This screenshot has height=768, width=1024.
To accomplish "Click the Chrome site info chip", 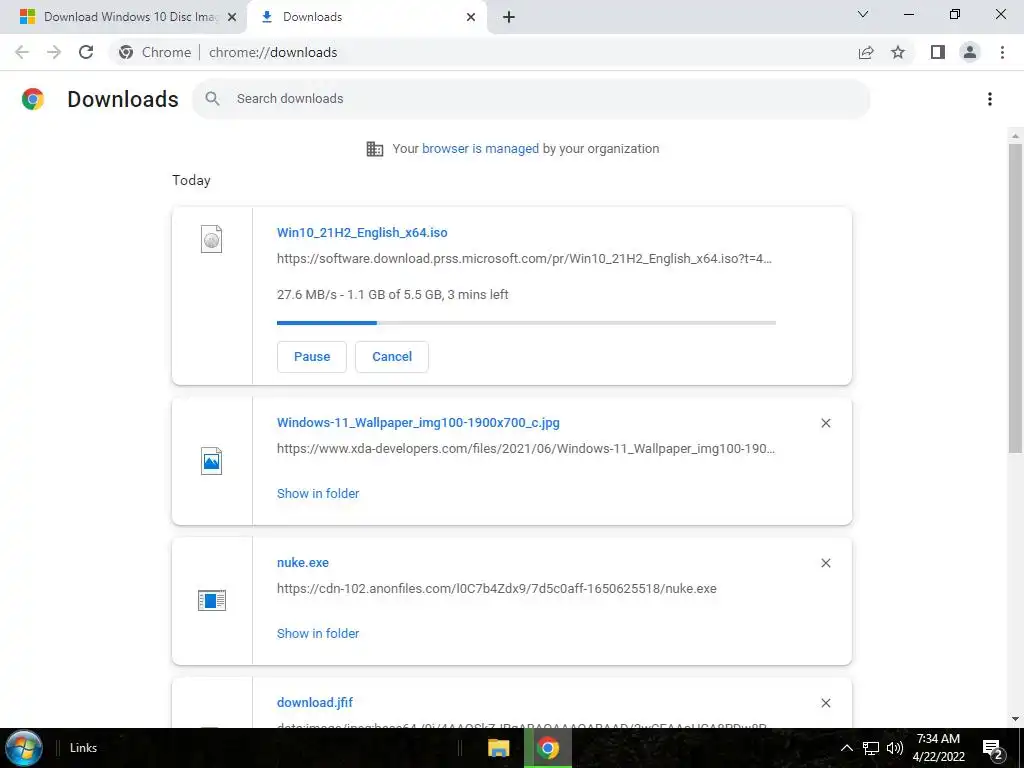I will point(155,52).
